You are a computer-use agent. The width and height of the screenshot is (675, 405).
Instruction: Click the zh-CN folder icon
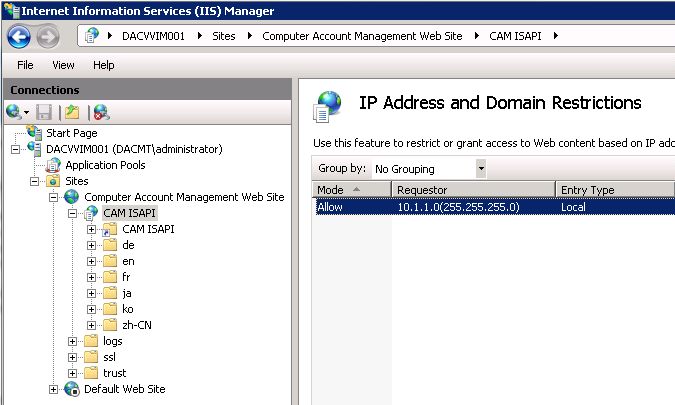coord(110,325)
